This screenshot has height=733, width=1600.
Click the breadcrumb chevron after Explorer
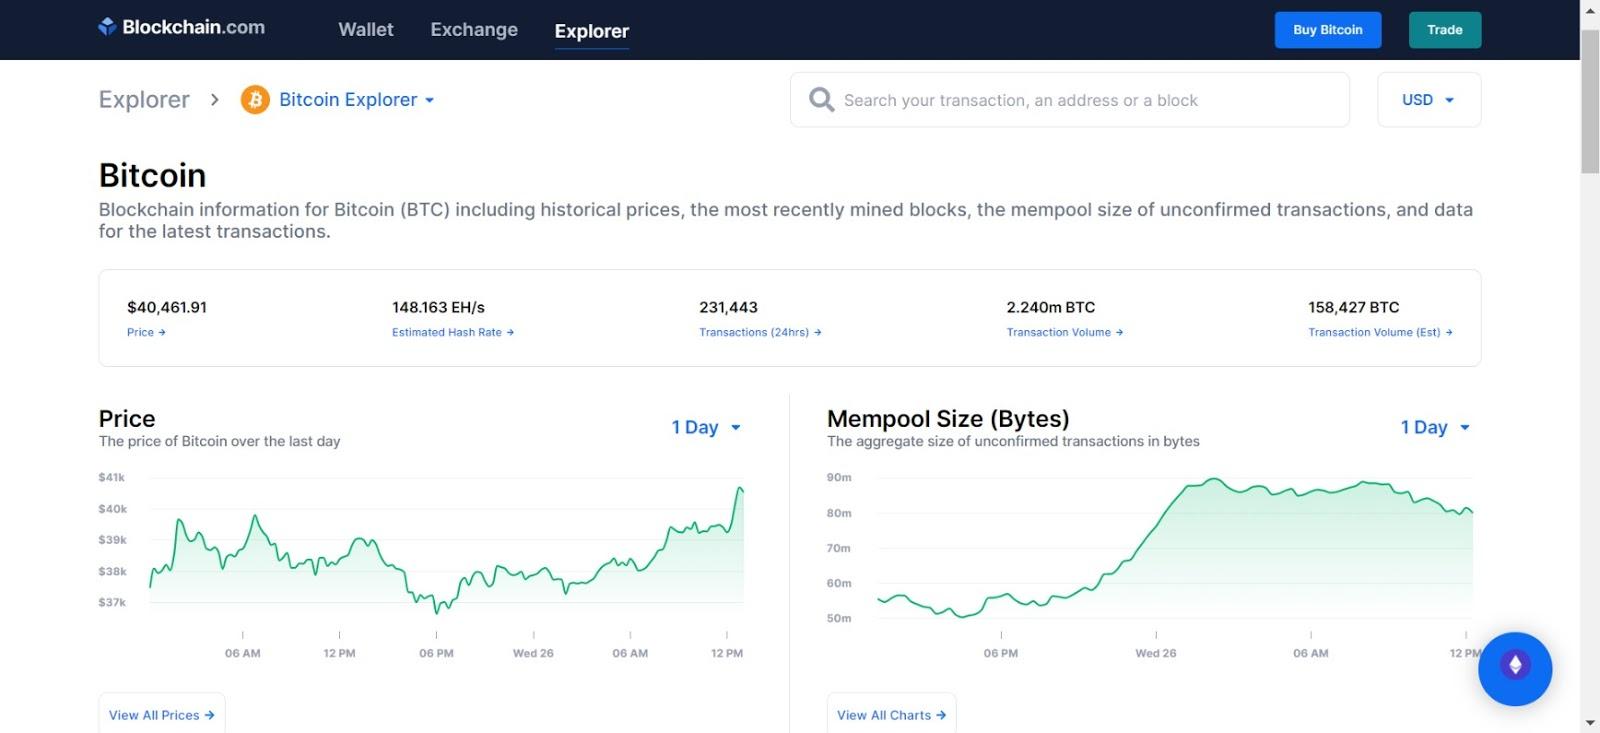pos(215,100)
